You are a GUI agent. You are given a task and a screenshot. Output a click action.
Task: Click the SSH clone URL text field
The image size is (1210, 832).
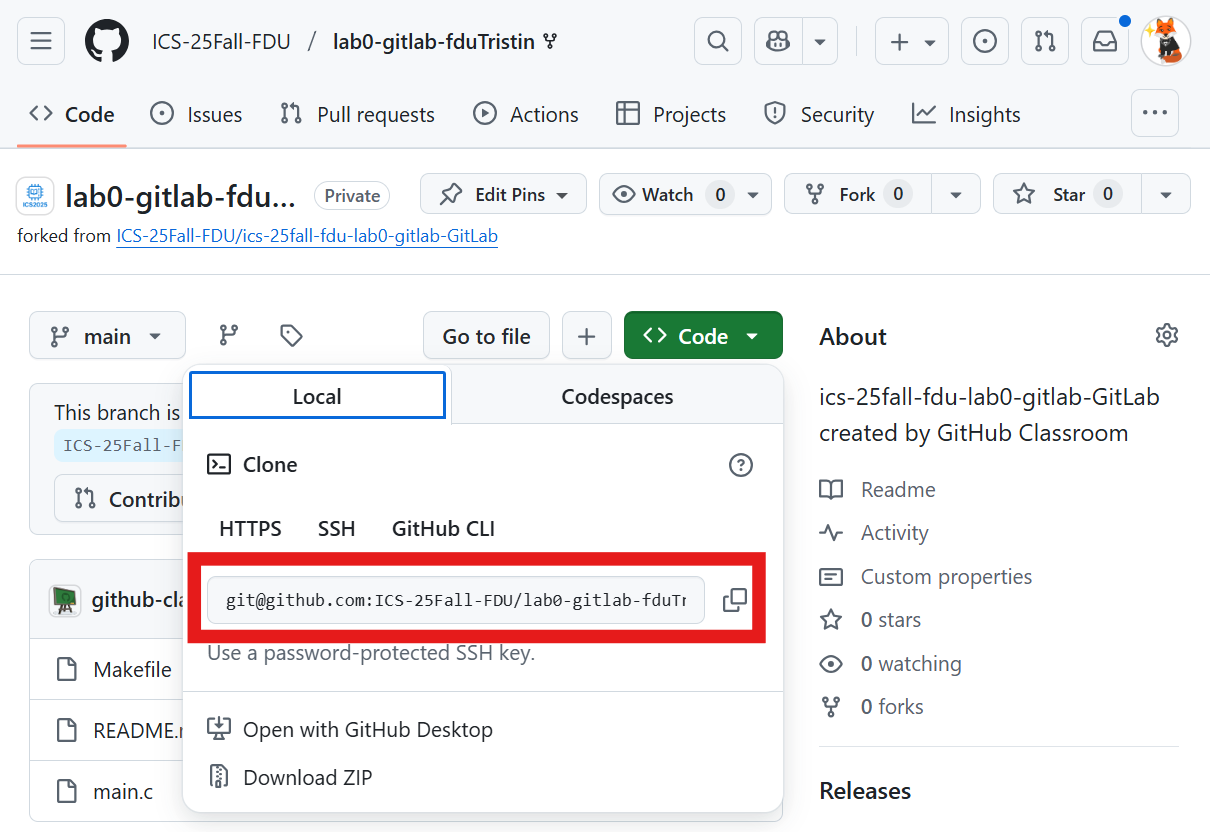pos(456,600)
